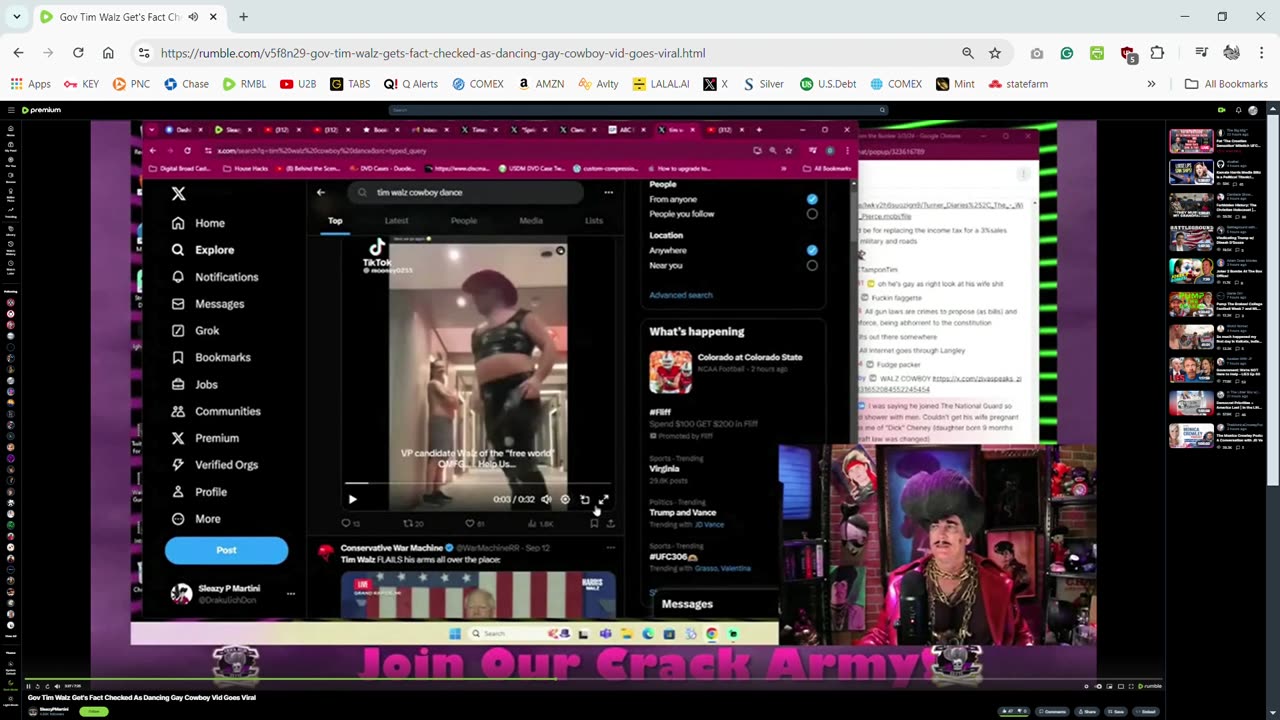
Task: Bookmark this page with the star icon
Action: pyautogui.click(x=995, y=53)
